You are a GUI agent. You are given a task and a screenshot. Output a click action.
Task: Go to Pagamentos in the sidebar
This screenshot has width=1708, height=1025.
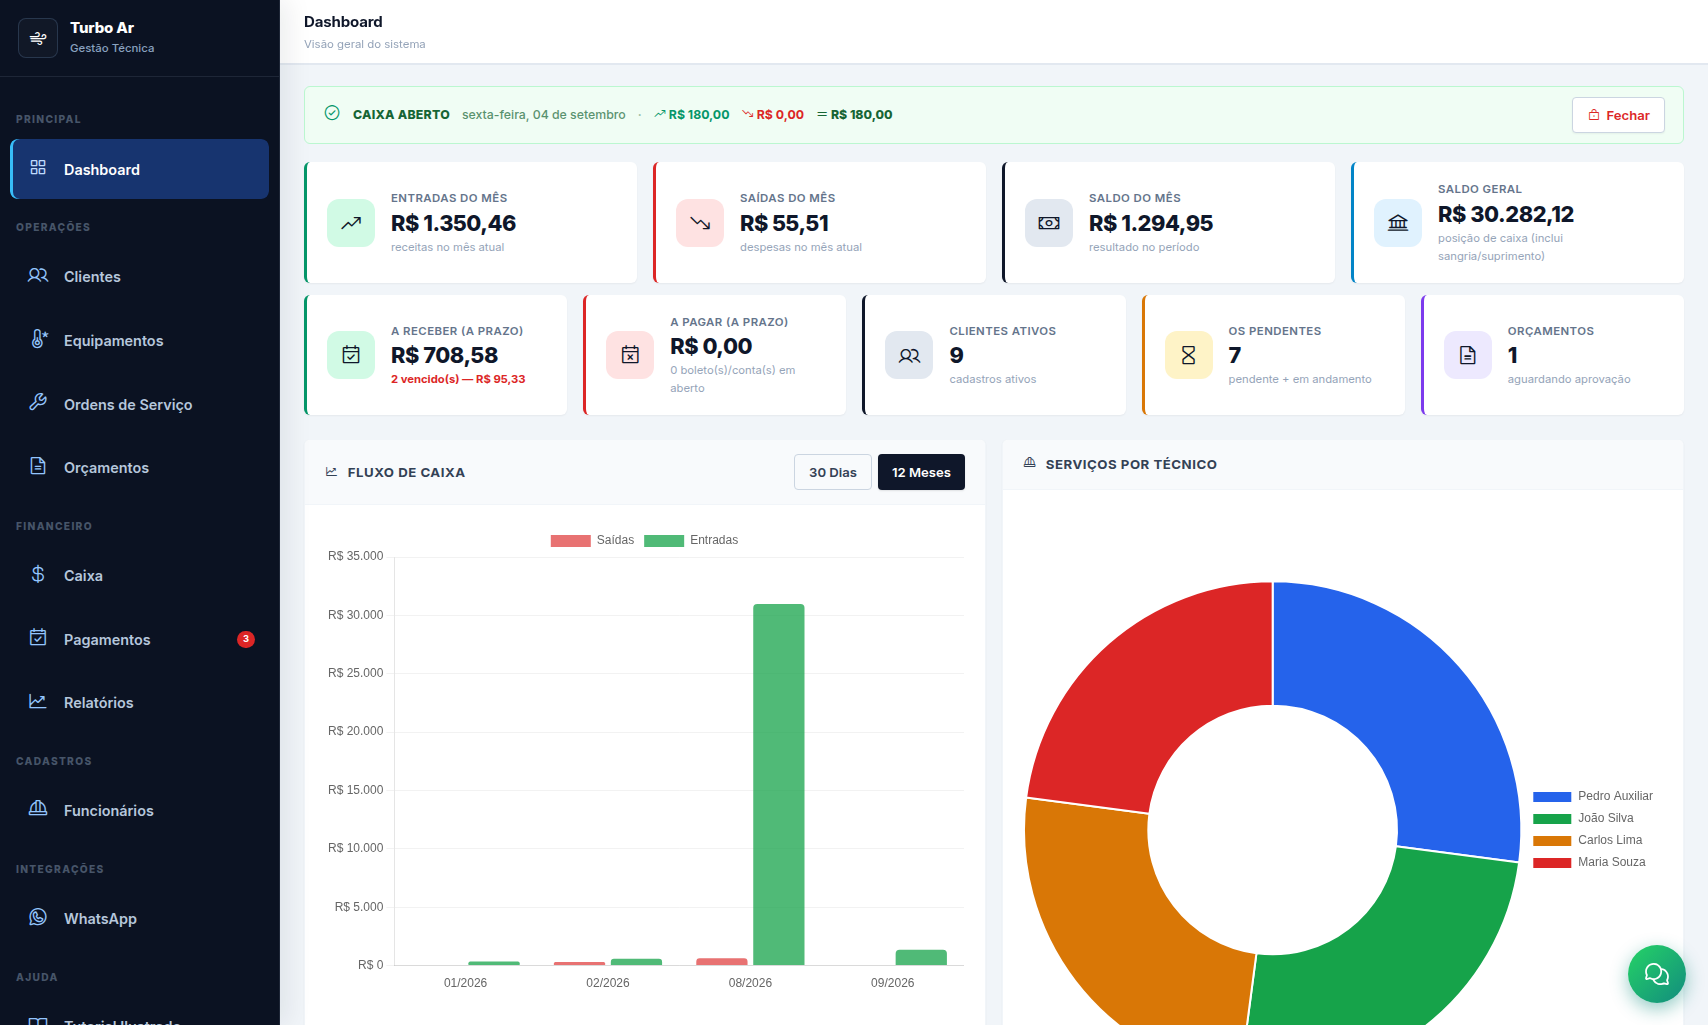tap(140, 639)
